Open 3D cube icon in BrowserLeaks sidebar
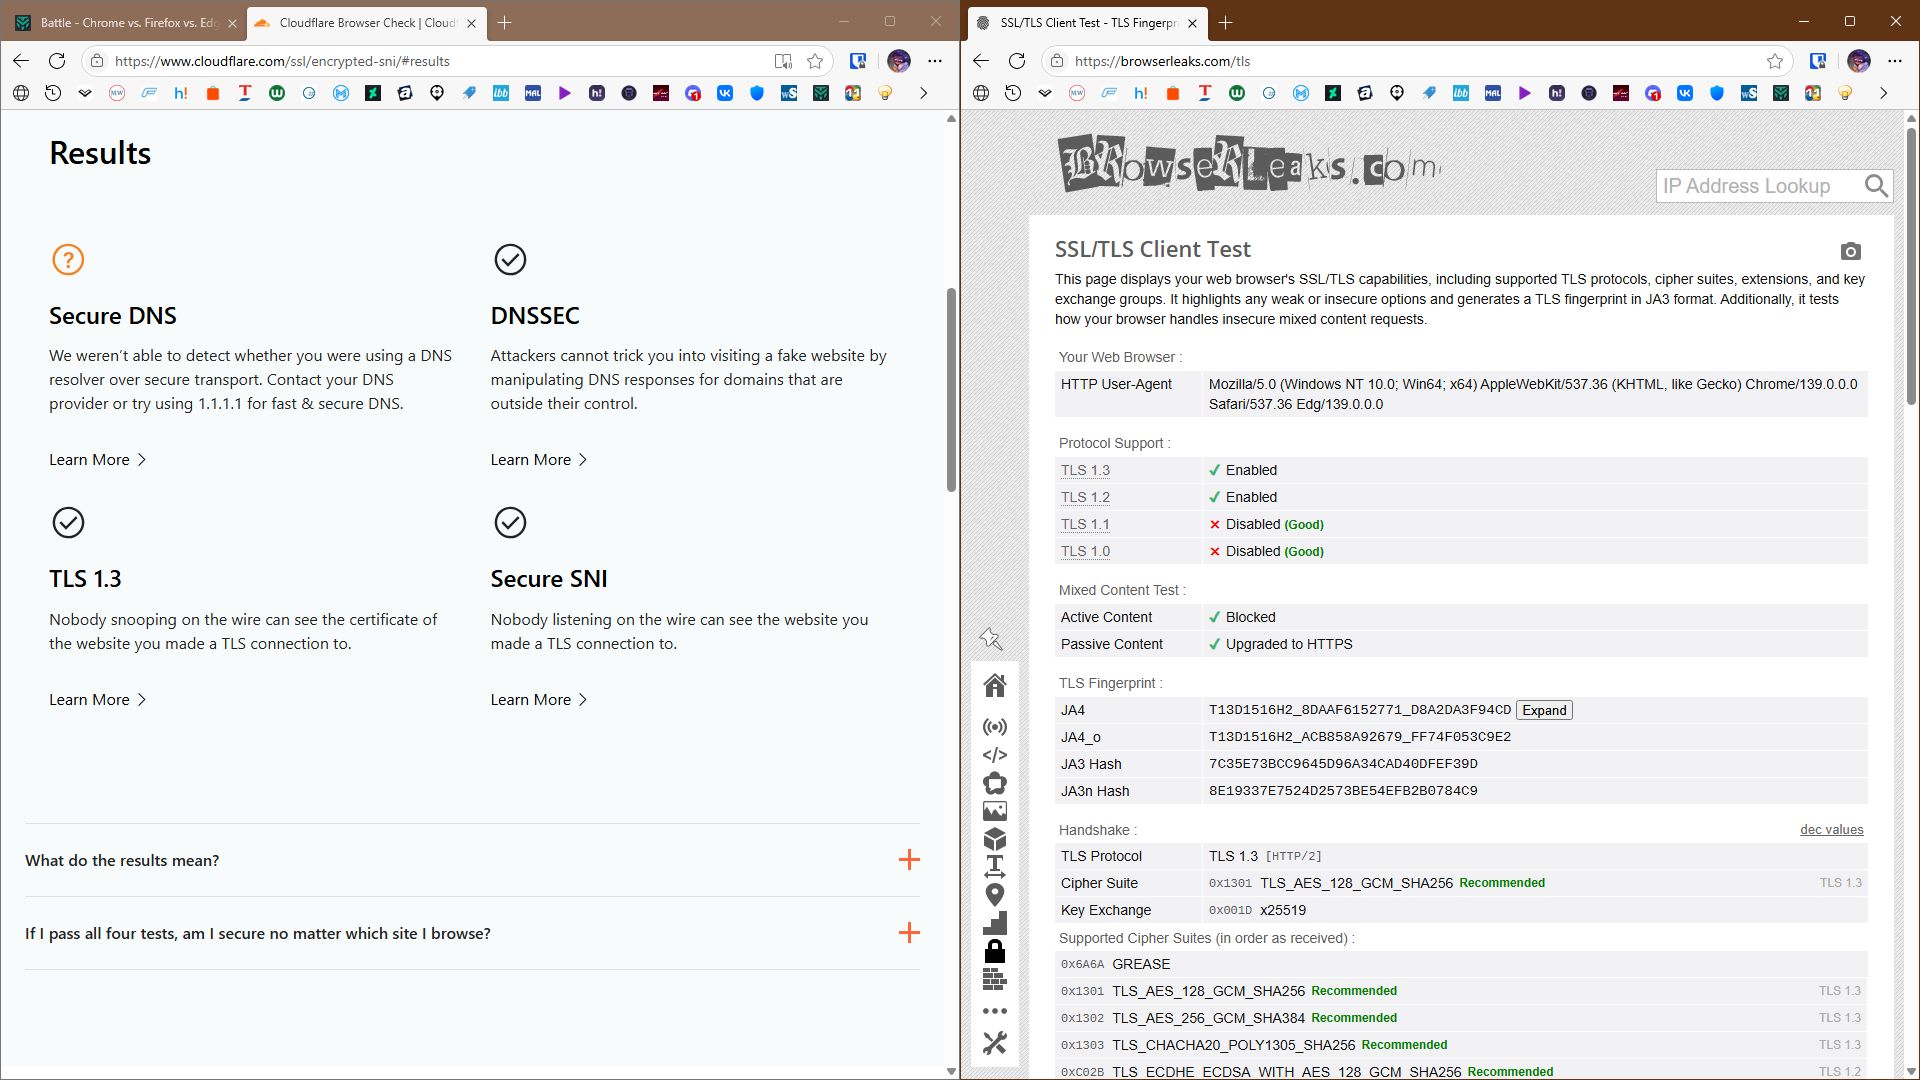 (994, 839)
